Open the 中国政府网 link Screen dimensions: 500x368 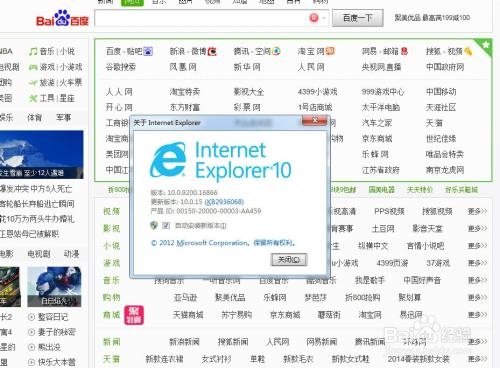coord(445,67)
